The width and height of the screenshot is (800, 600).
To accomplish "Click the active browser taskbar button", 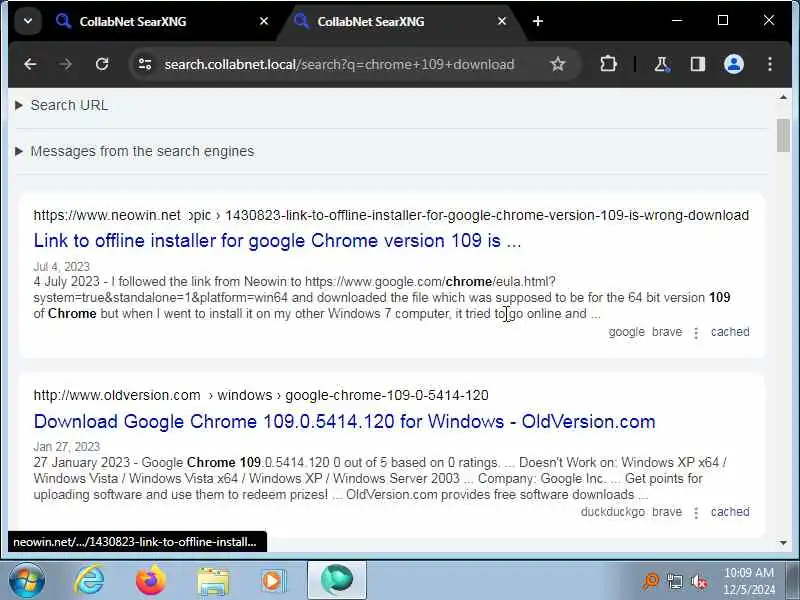I will point(337,580).
